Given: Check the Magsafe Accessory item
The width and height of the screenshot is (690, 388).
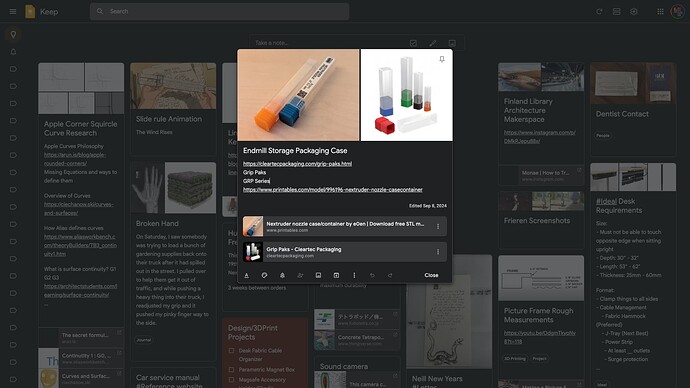Looking at the screenshot, I should tap(231, 380).
